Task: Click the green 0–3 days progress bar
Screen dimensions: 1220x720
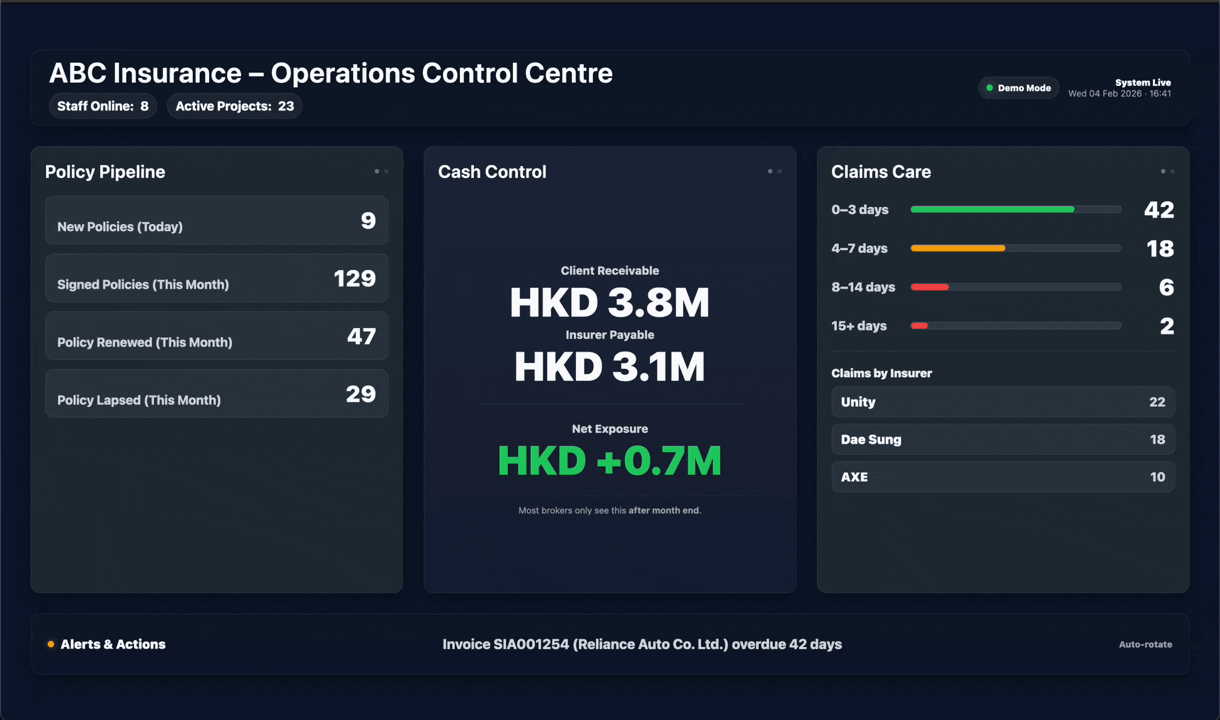Action: [992, 210]
